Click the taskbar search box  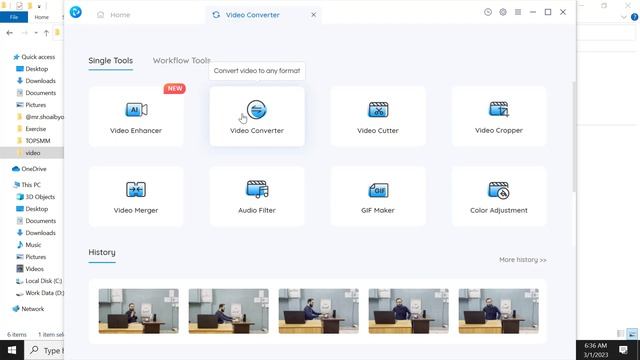[x=44, y=350]
